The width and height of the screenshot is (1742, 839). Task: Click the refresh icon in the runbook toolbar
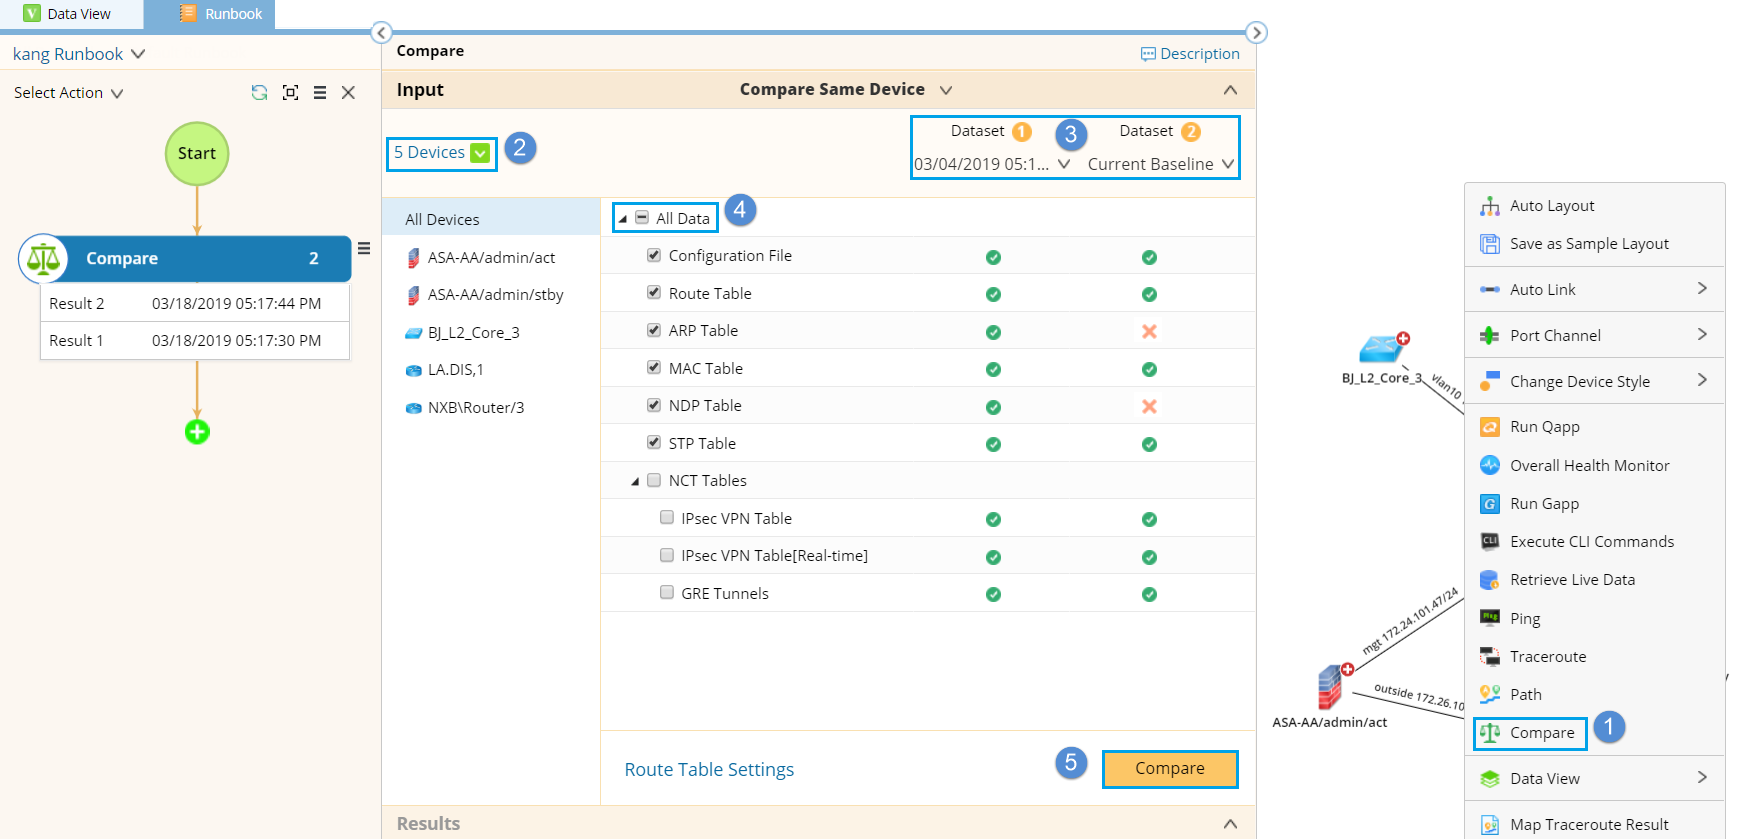click(259, 92)
